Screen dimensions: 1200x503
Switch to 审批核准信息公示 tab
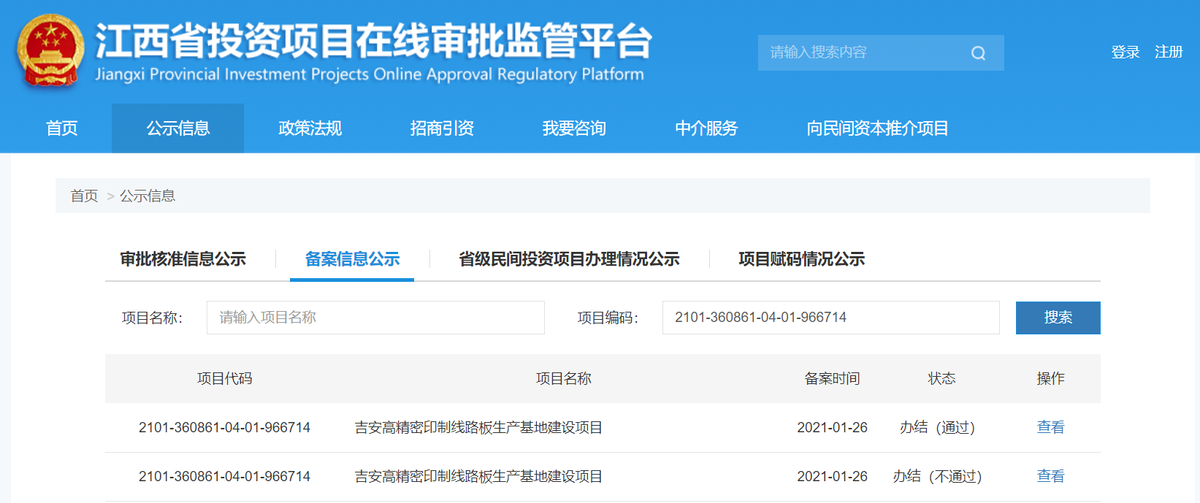pos(183,259)
